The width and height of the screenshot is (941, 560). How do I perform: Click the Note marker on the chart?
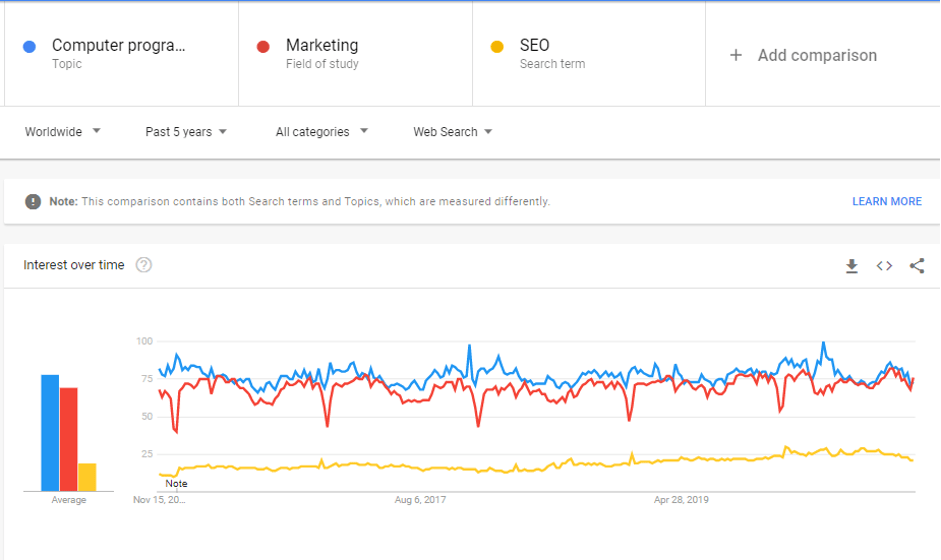176,484
